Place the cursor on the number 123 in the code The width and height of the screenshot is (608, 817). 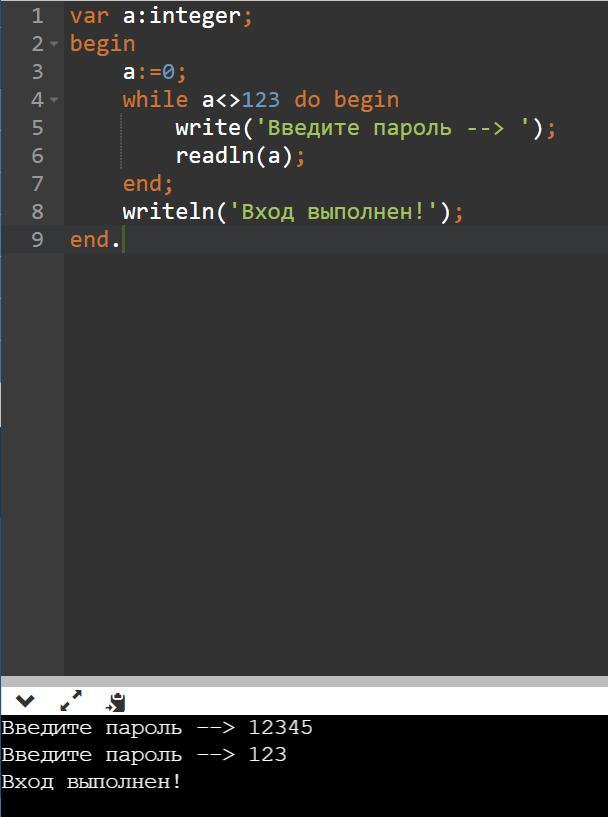coord(260,100)
